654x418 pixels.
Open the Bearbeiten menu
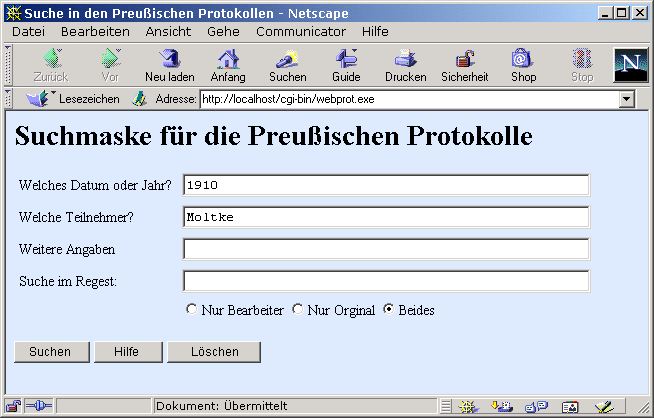(95, 32)
